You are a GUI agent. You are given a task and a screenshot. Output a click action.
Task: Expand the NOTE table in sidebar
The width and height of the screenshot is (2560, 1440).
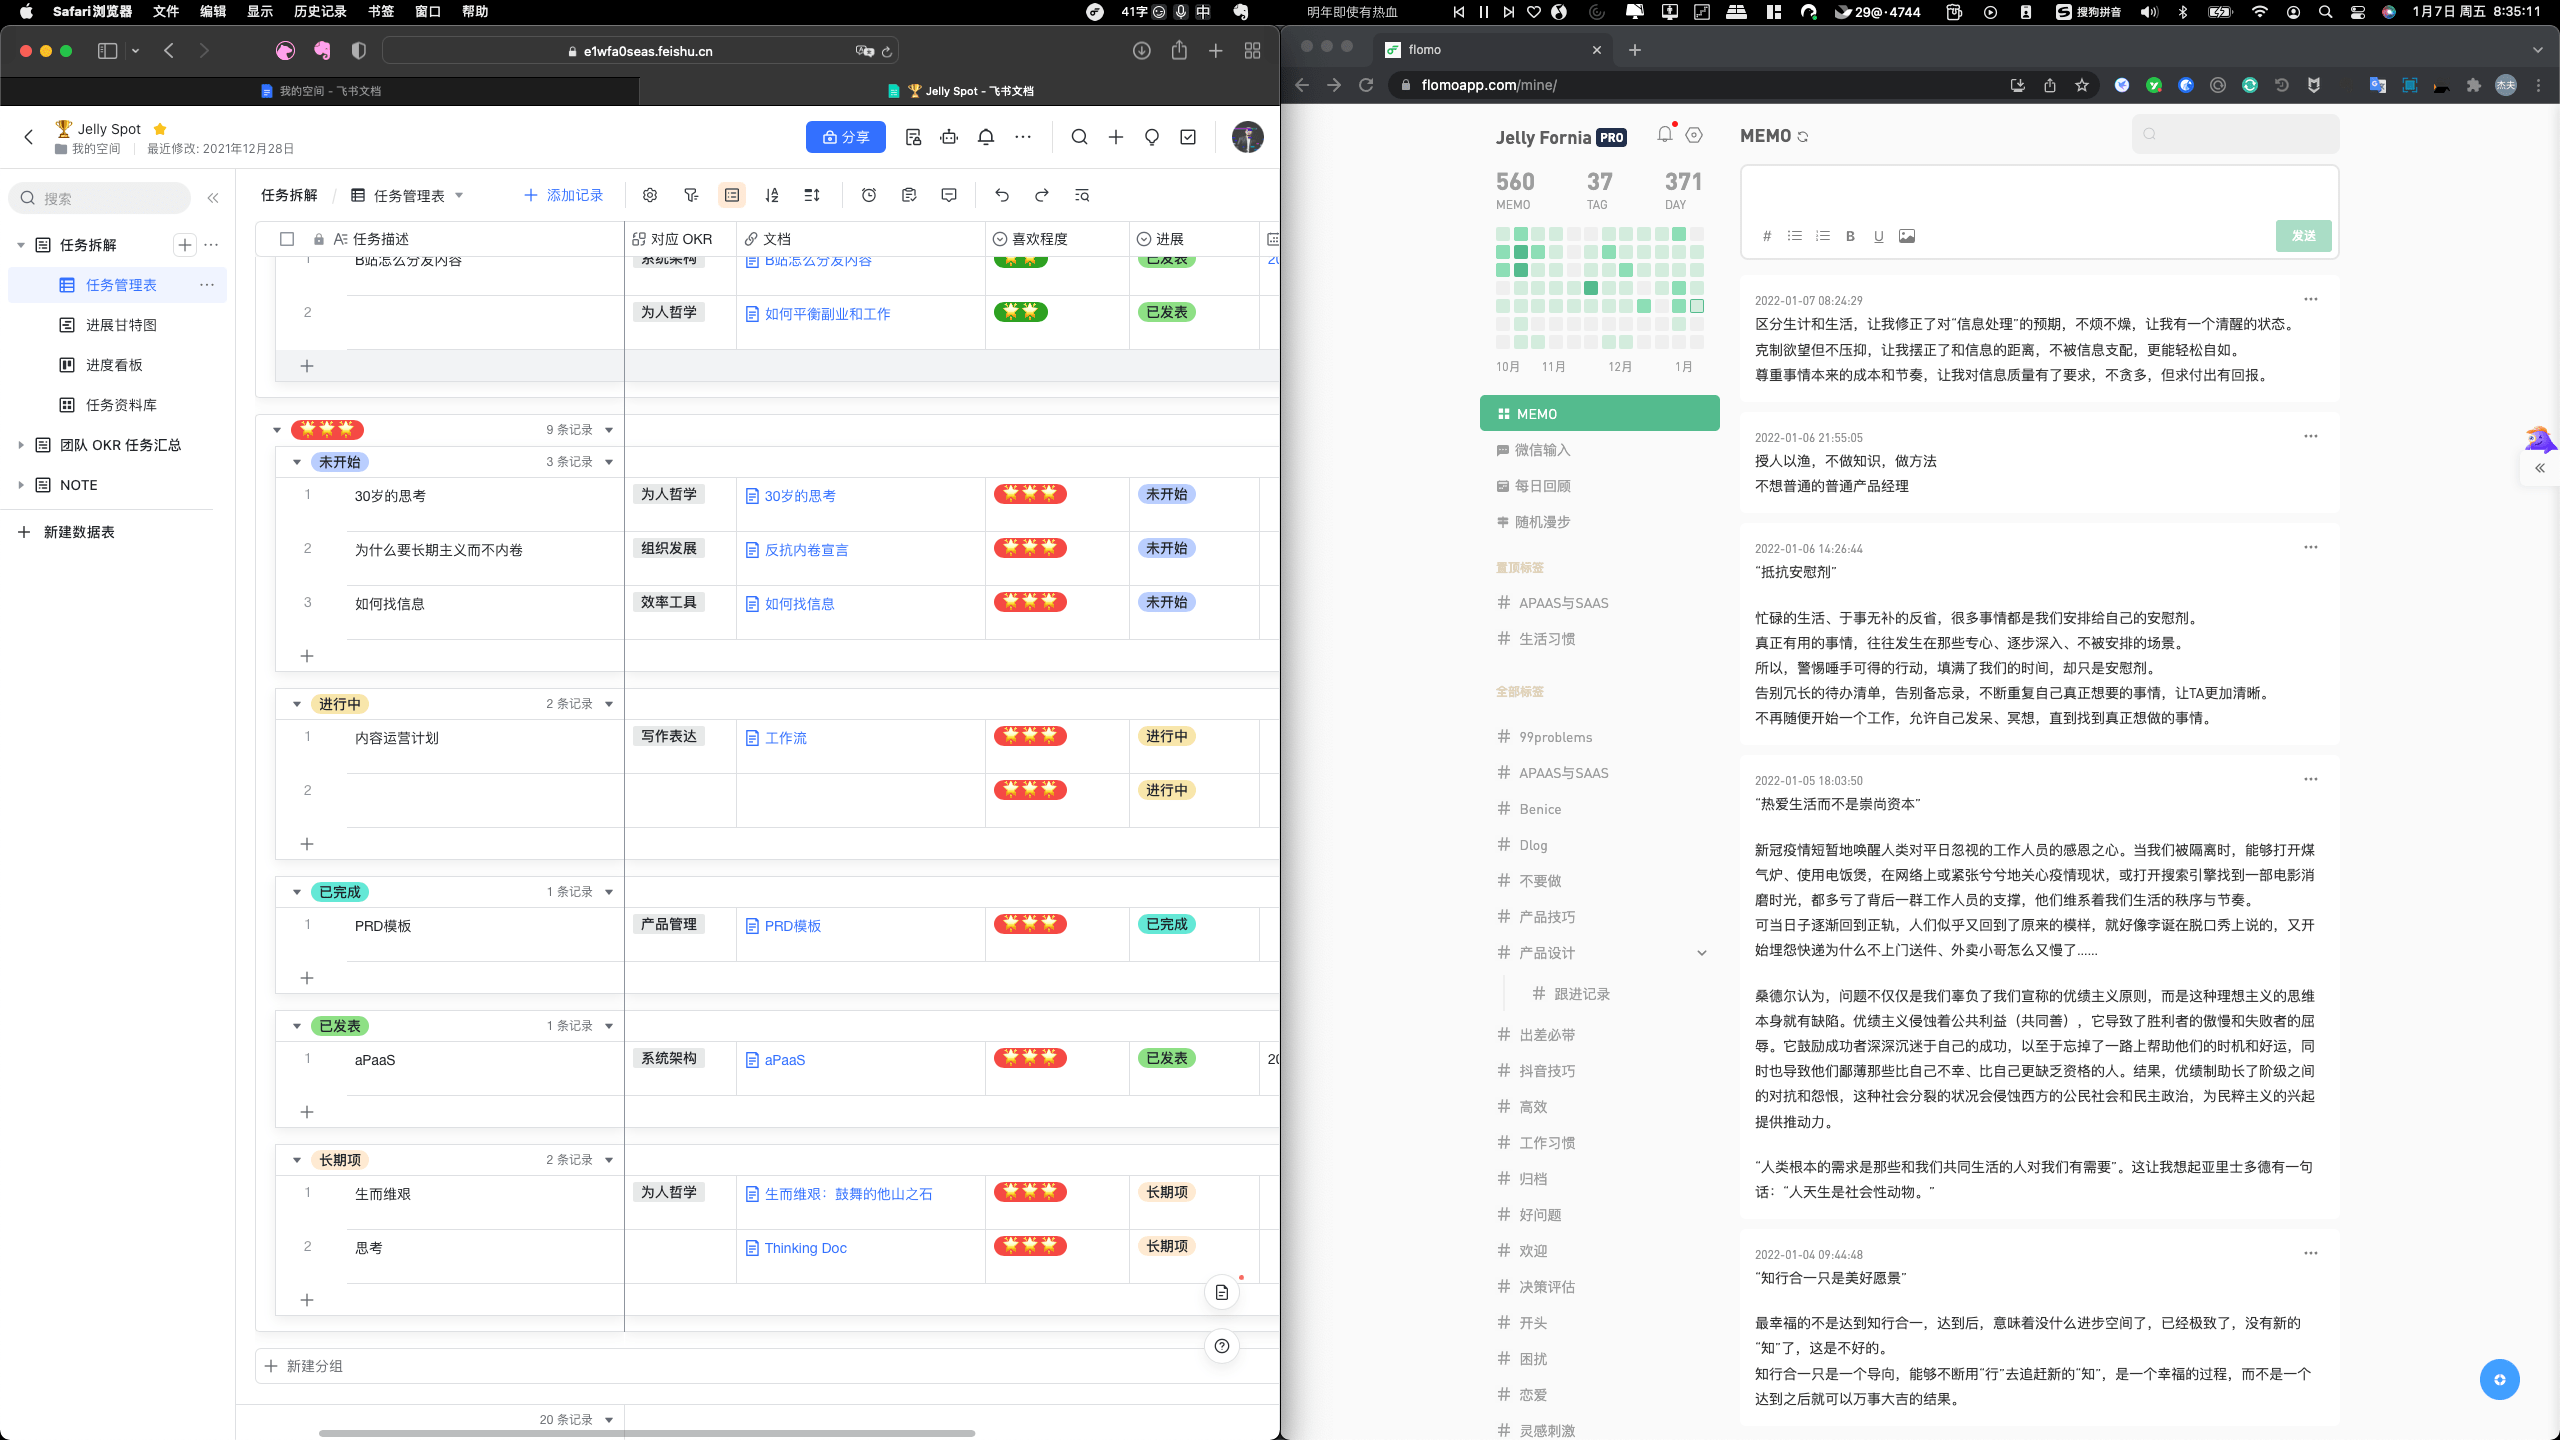[x=21, y=485]
